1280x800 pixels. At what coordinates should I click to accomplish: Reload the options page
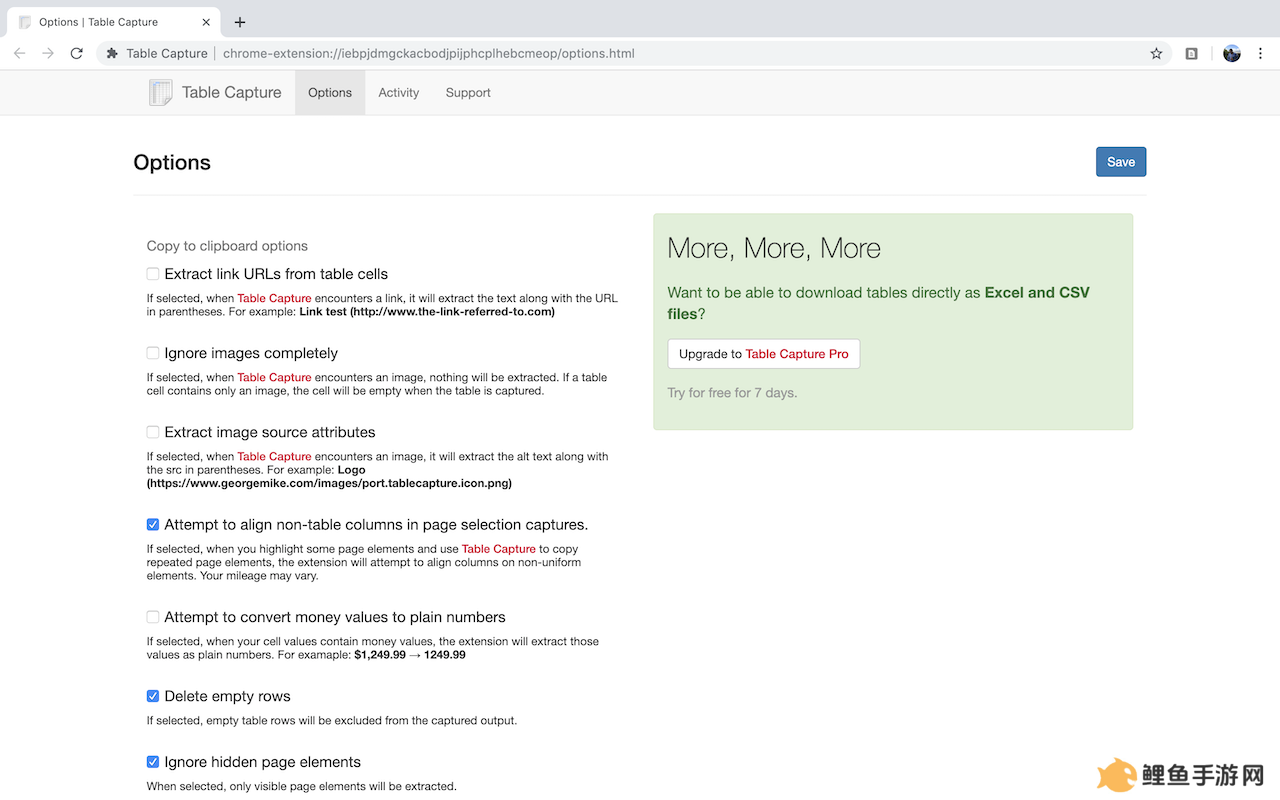click(76, 53)
